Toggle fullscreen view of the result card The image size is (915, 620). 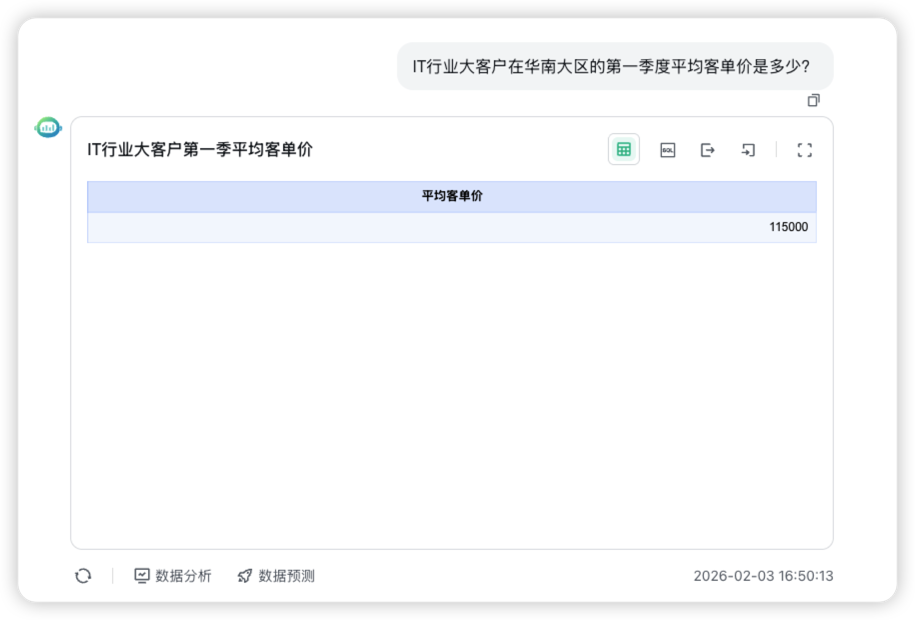pyautogui.click(x=805, y=149)
